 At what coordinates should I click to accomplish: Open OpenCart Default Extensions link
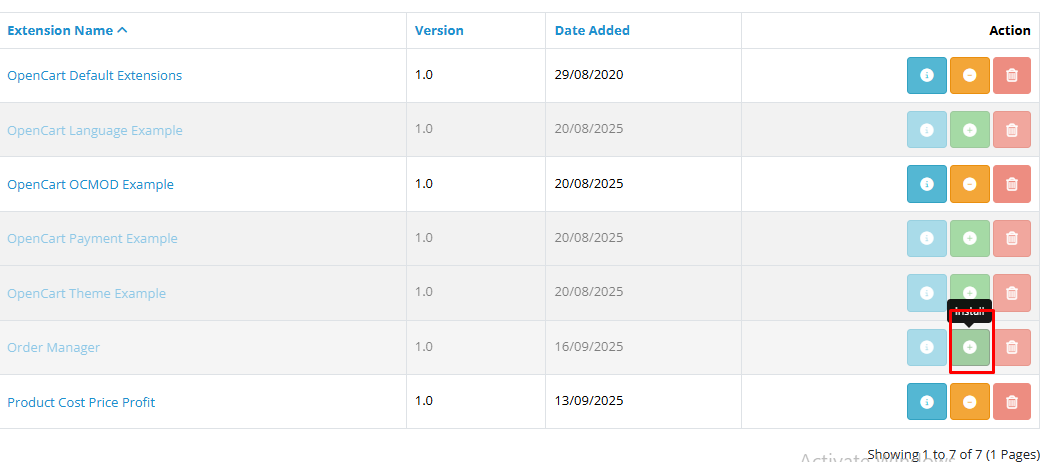94,76
